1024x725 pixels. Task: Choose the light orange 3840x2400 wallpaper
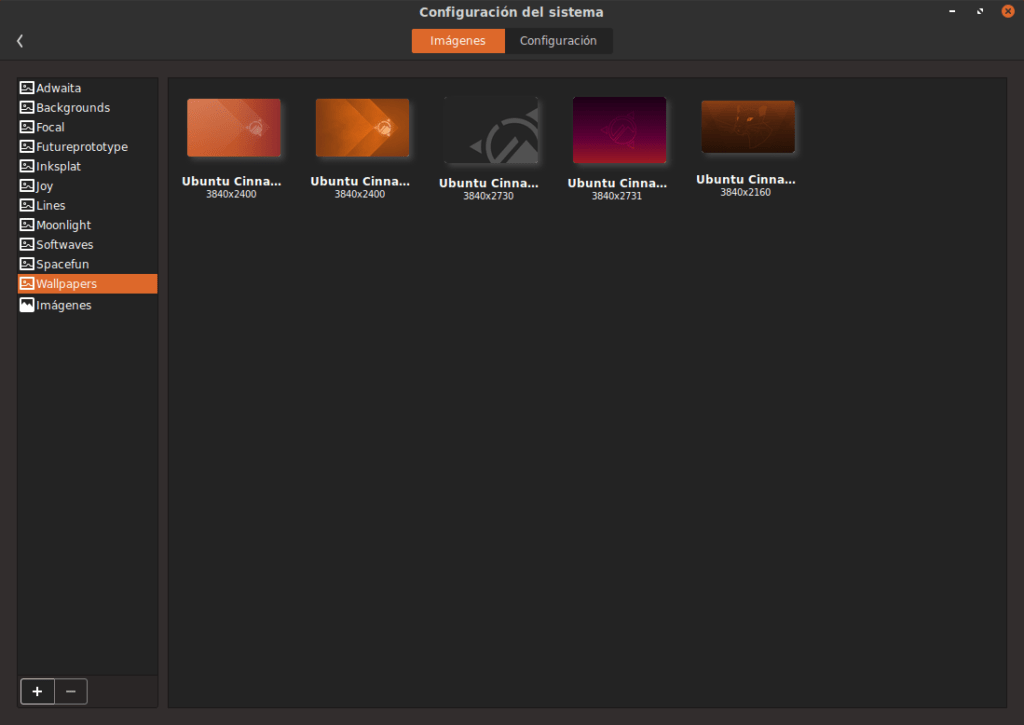click(x=234, y=128)
